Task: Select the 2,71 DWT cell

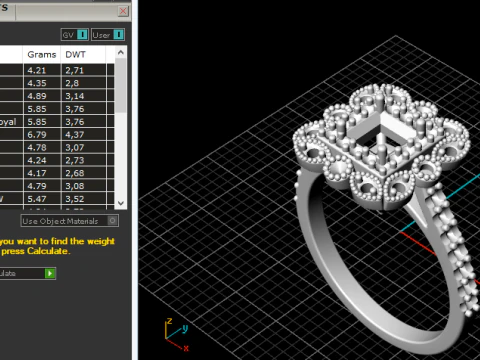Action: [x=84, y=70]
